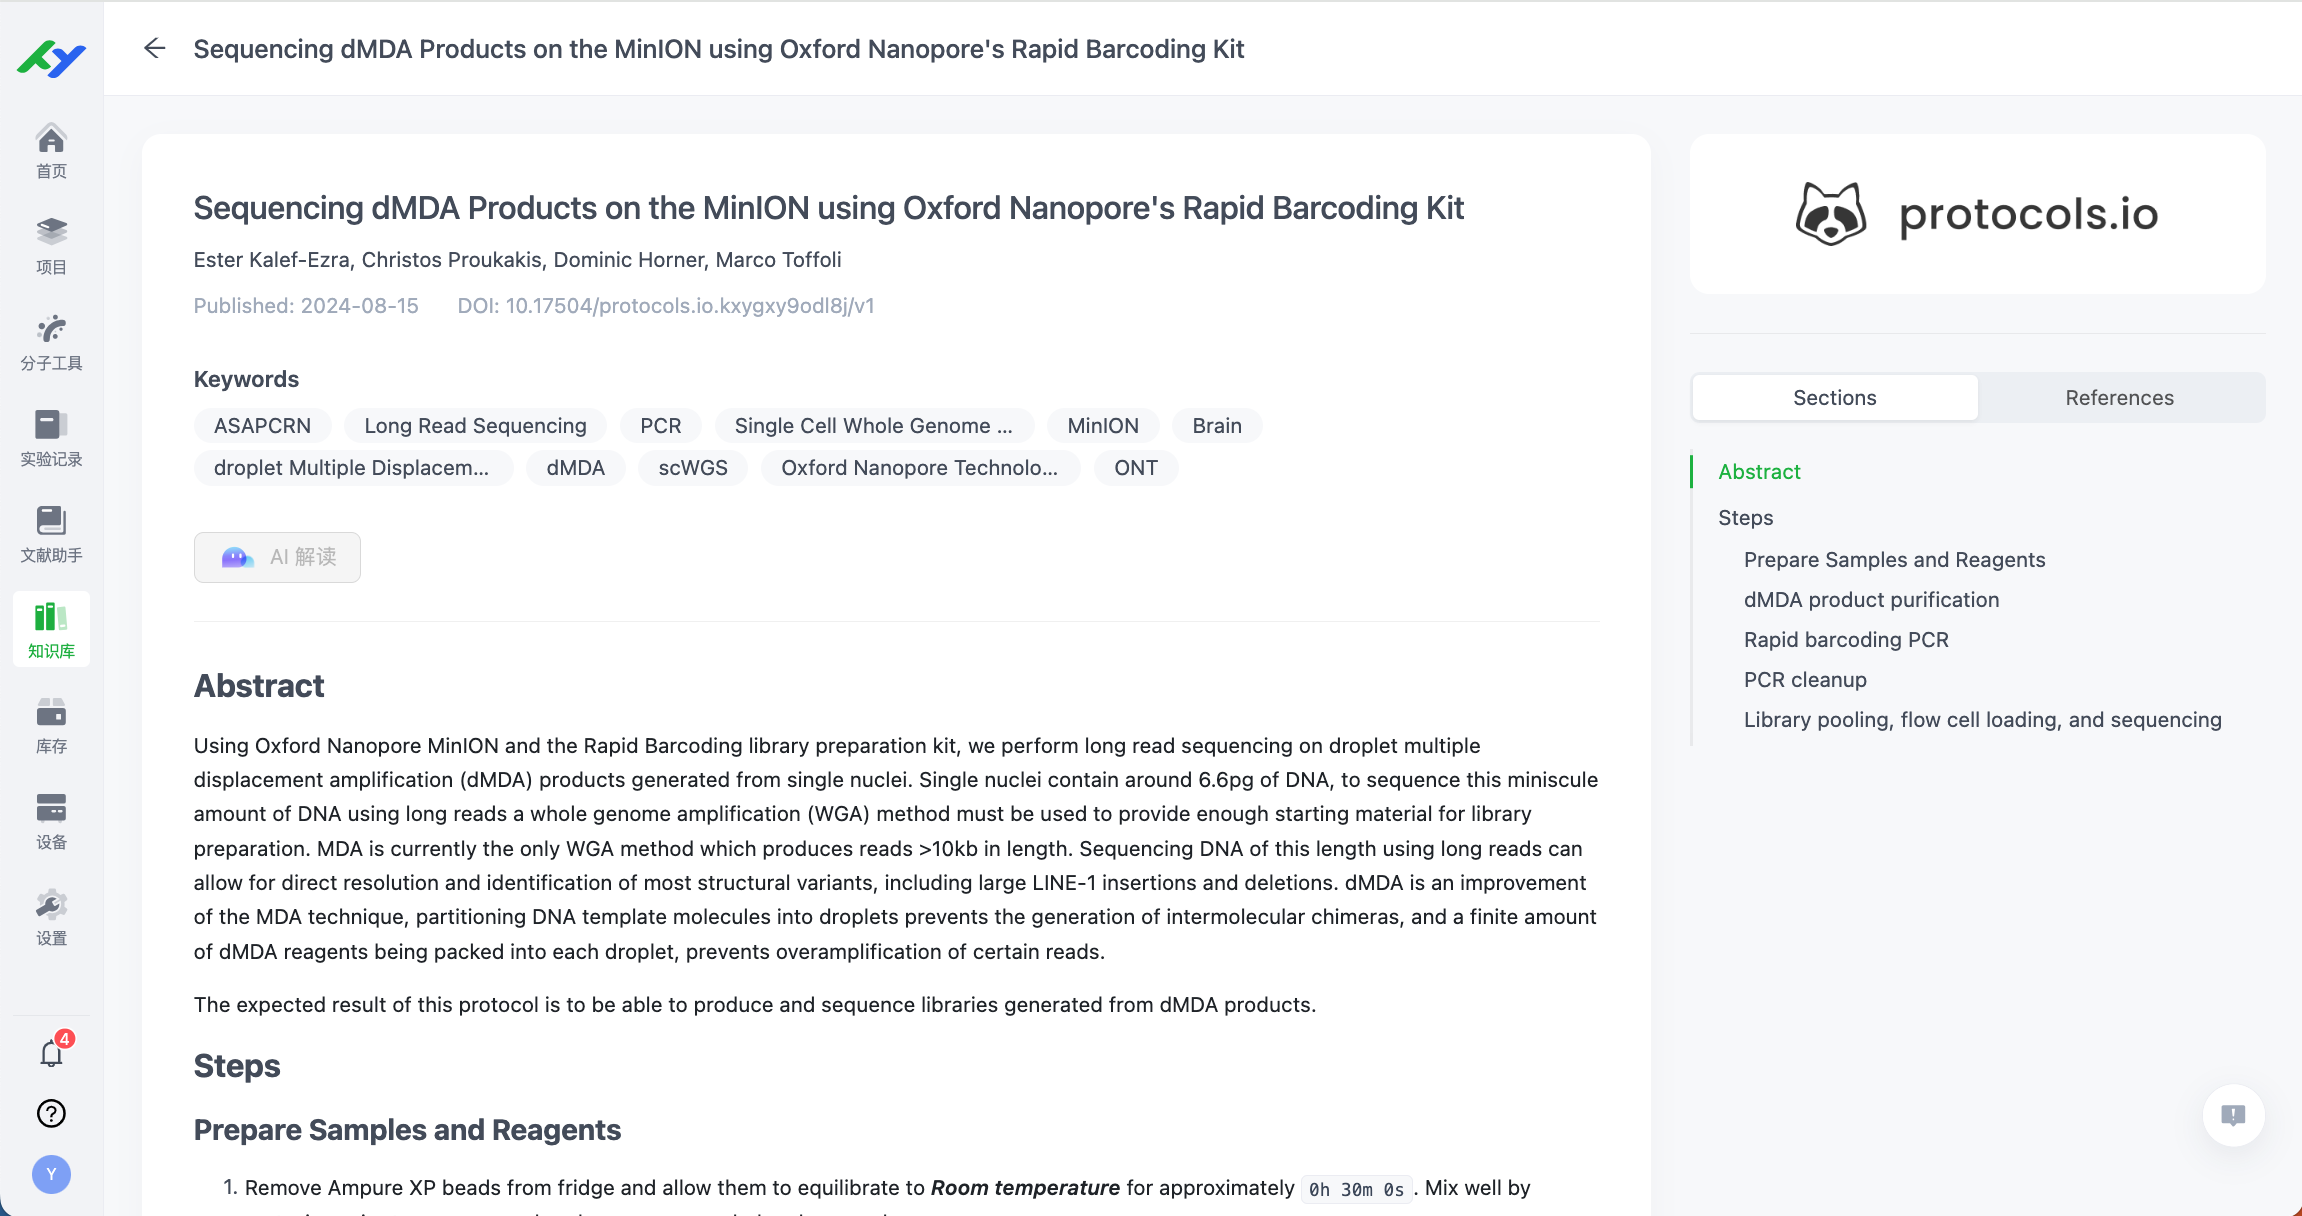Open the 分子工具 molecular tools icon
Image resolution: width=2302 pixels, height=1216 pixels.
pos(51,342)
